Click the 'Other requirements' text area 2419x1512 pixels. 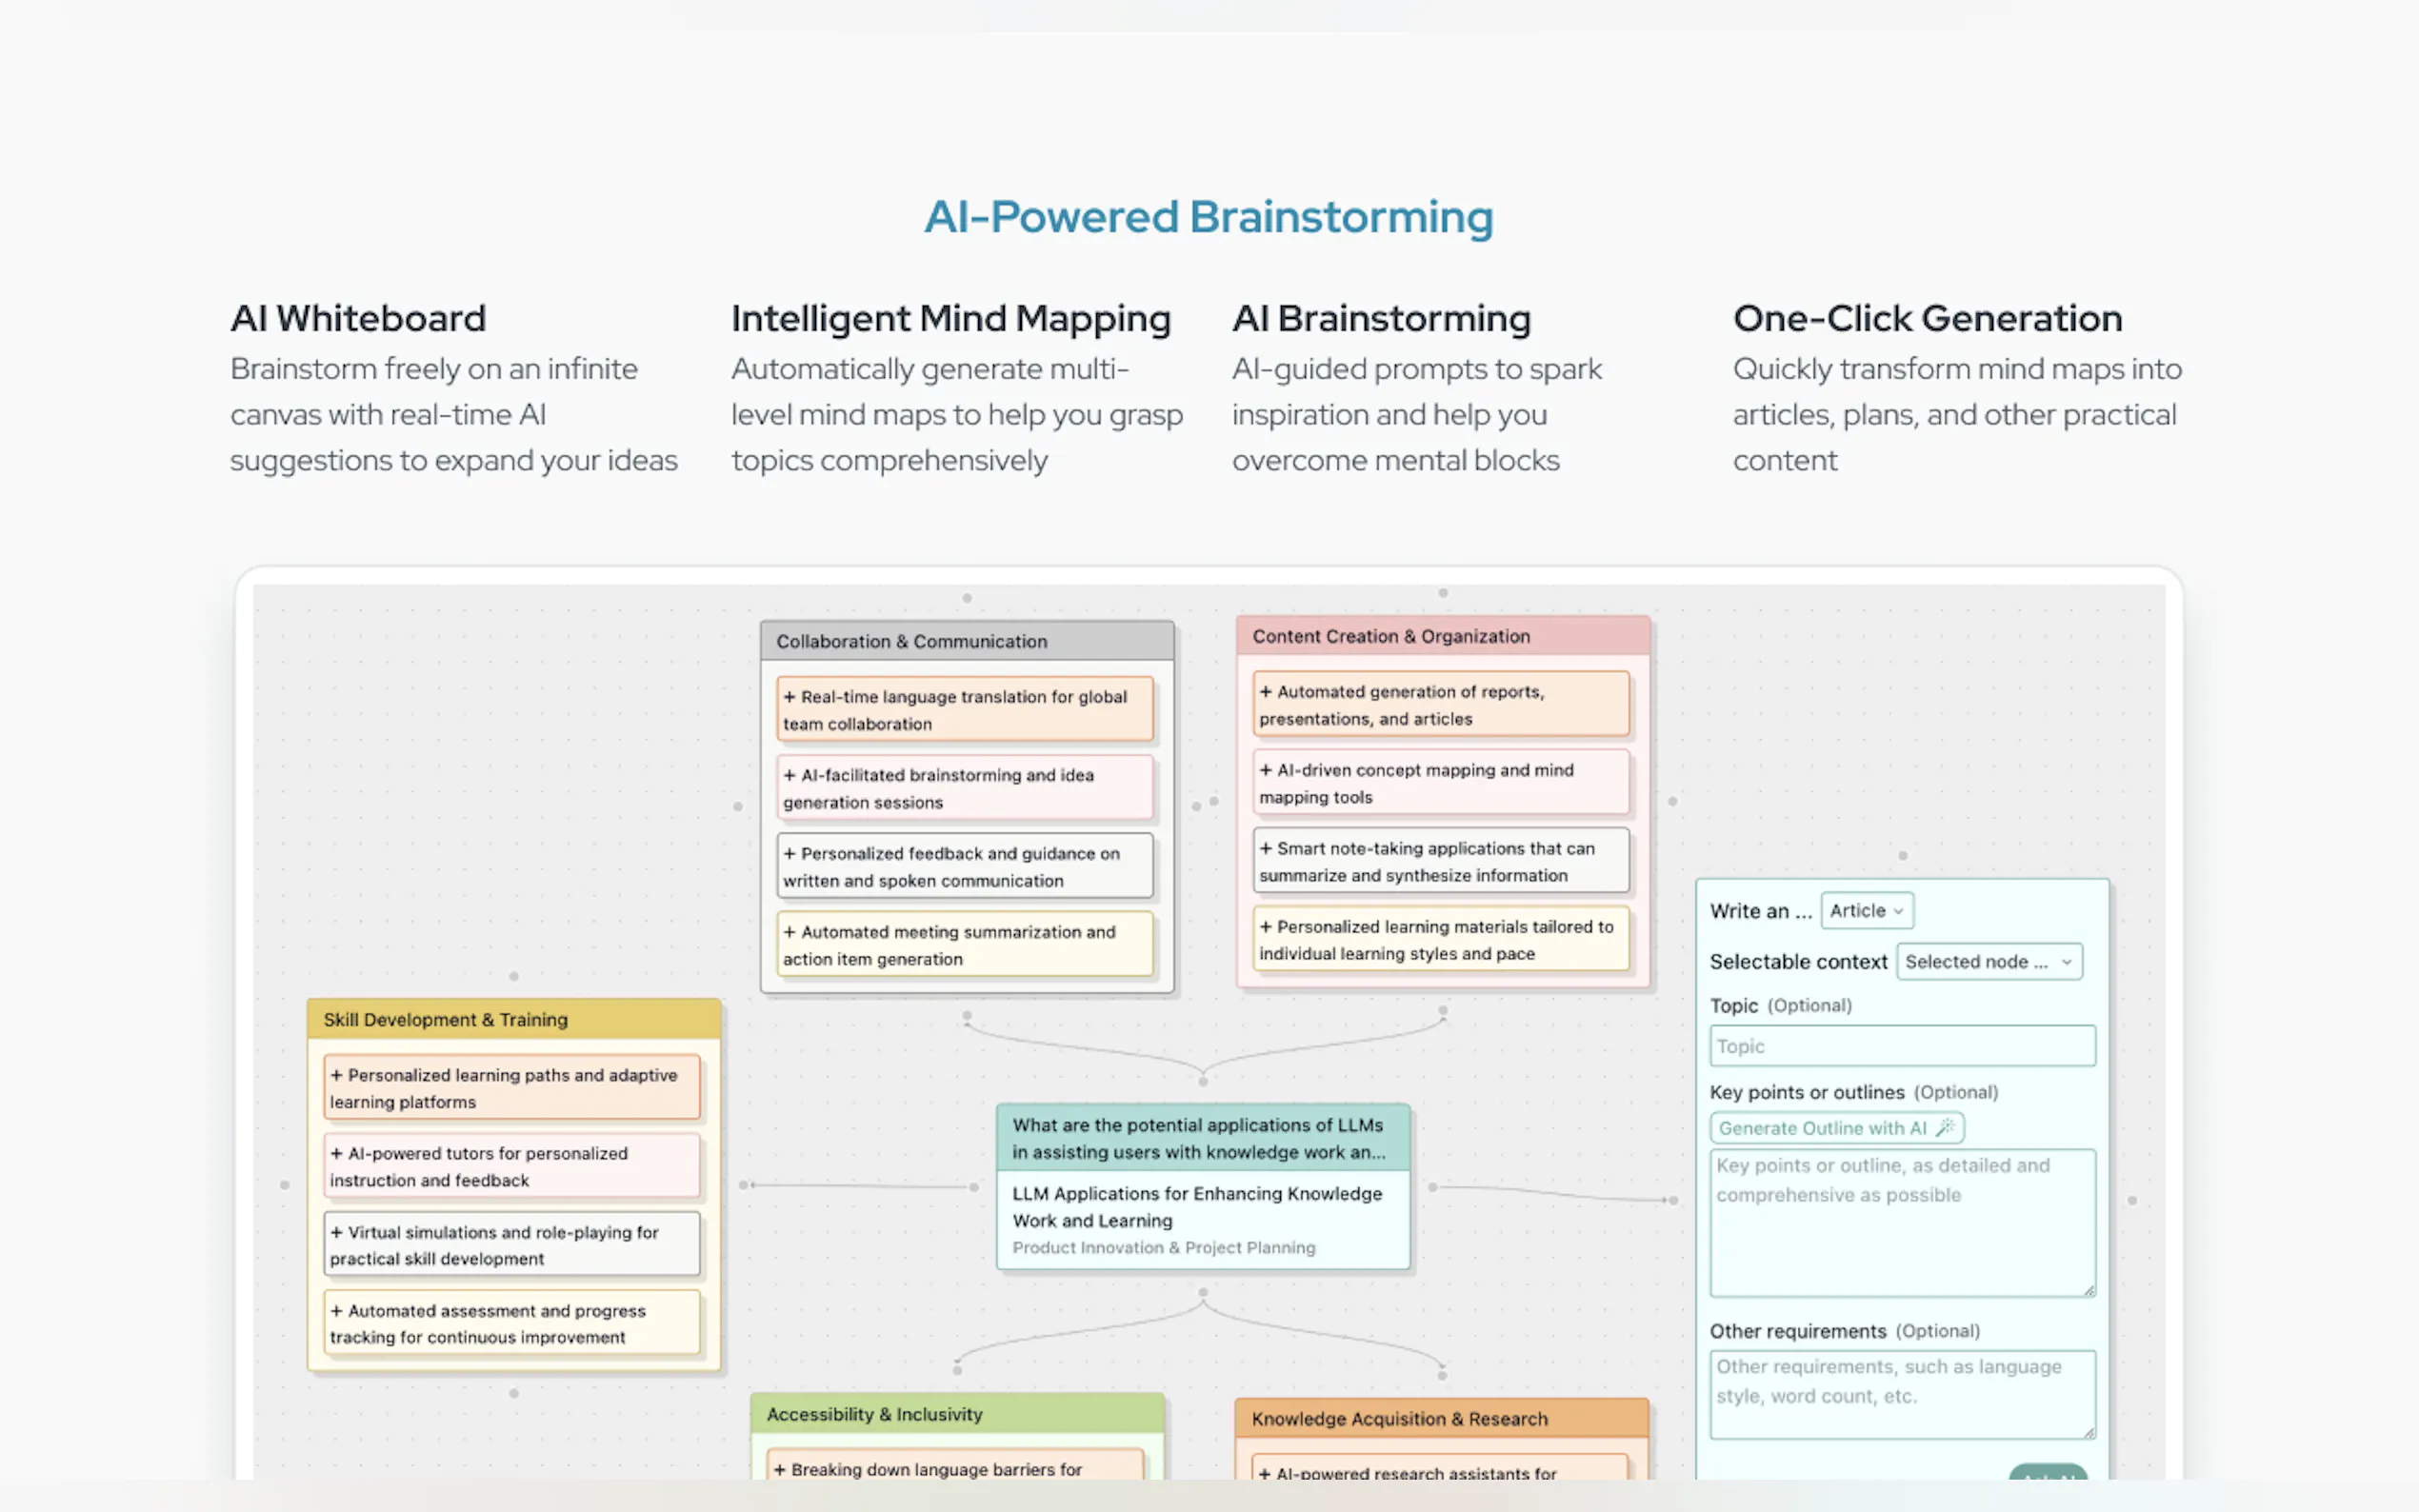1901,1394
